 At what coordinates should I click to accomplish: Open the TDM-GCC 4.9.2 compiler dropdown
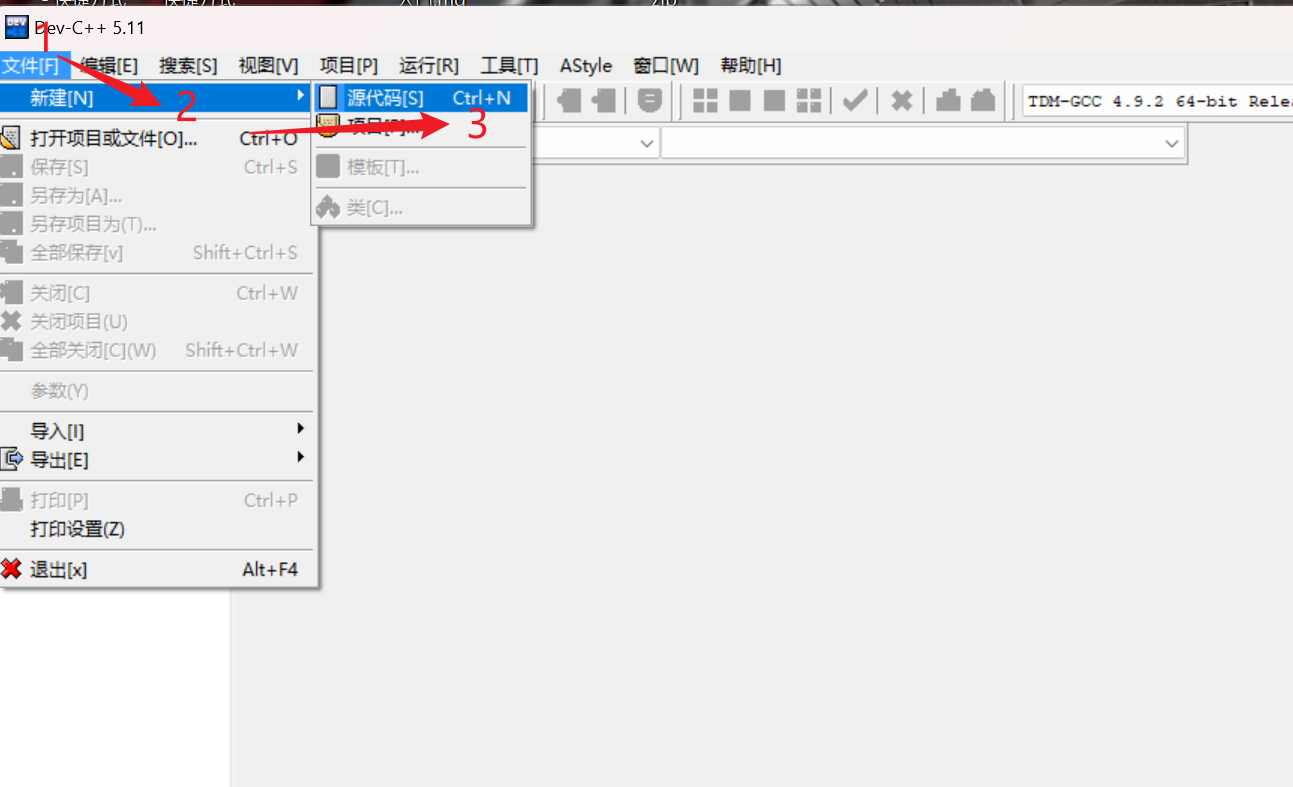(1158, 101)
